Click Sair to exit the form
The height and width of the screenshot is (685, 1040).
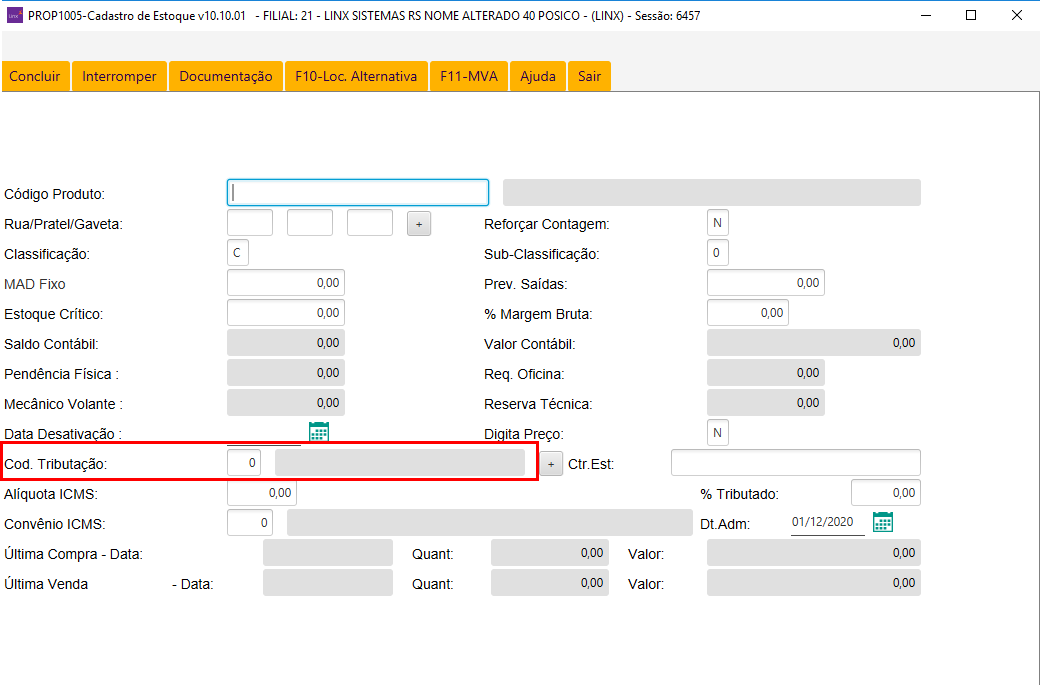click(x=589, y=76)
